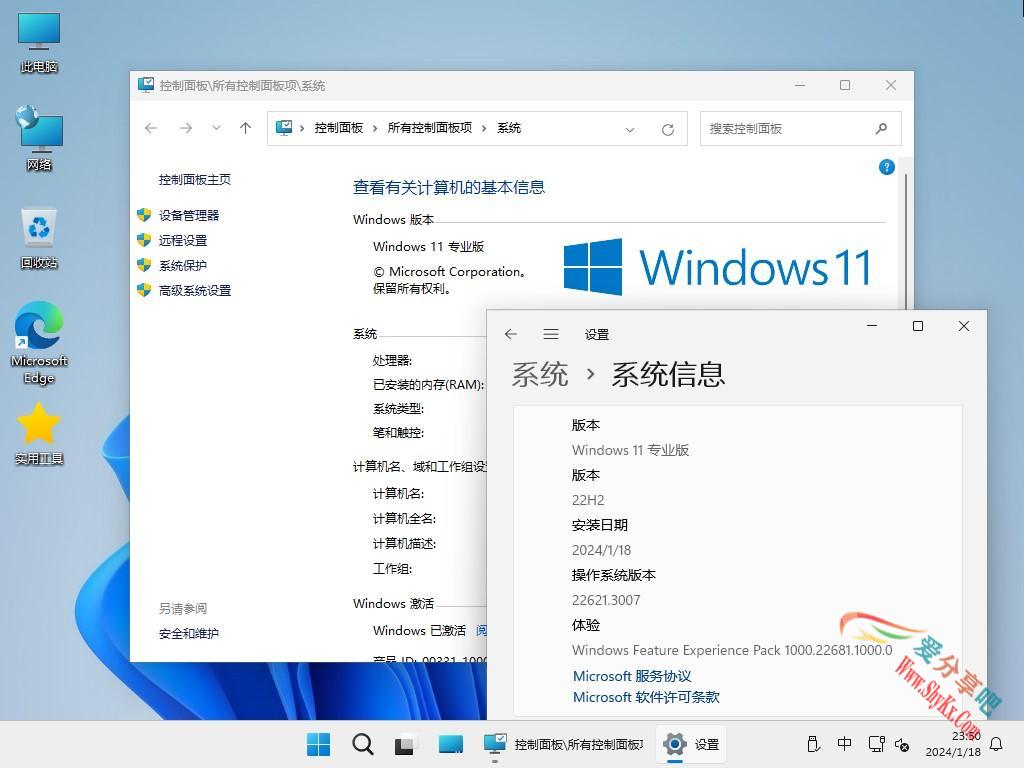The height and width of the screenshot is (768, 1024).
Task: Open the 实用工具 star folder
Action: click(39, 433)
